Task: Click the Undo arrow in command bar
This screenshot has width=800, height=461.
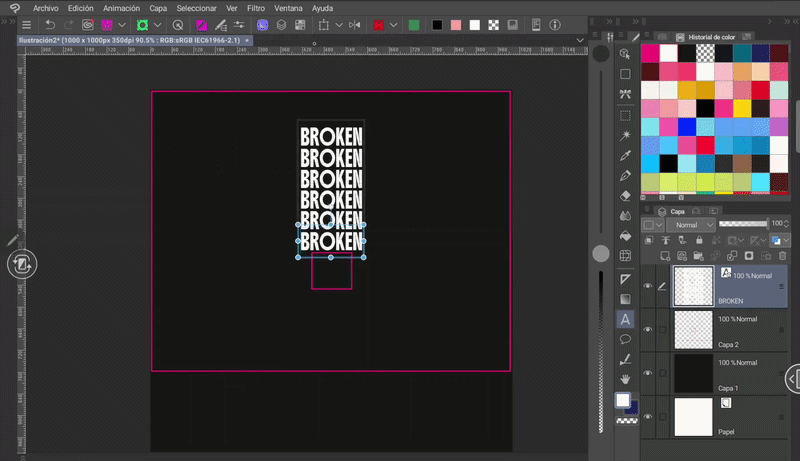Action: pyautogui.click(x=50, y=24)
